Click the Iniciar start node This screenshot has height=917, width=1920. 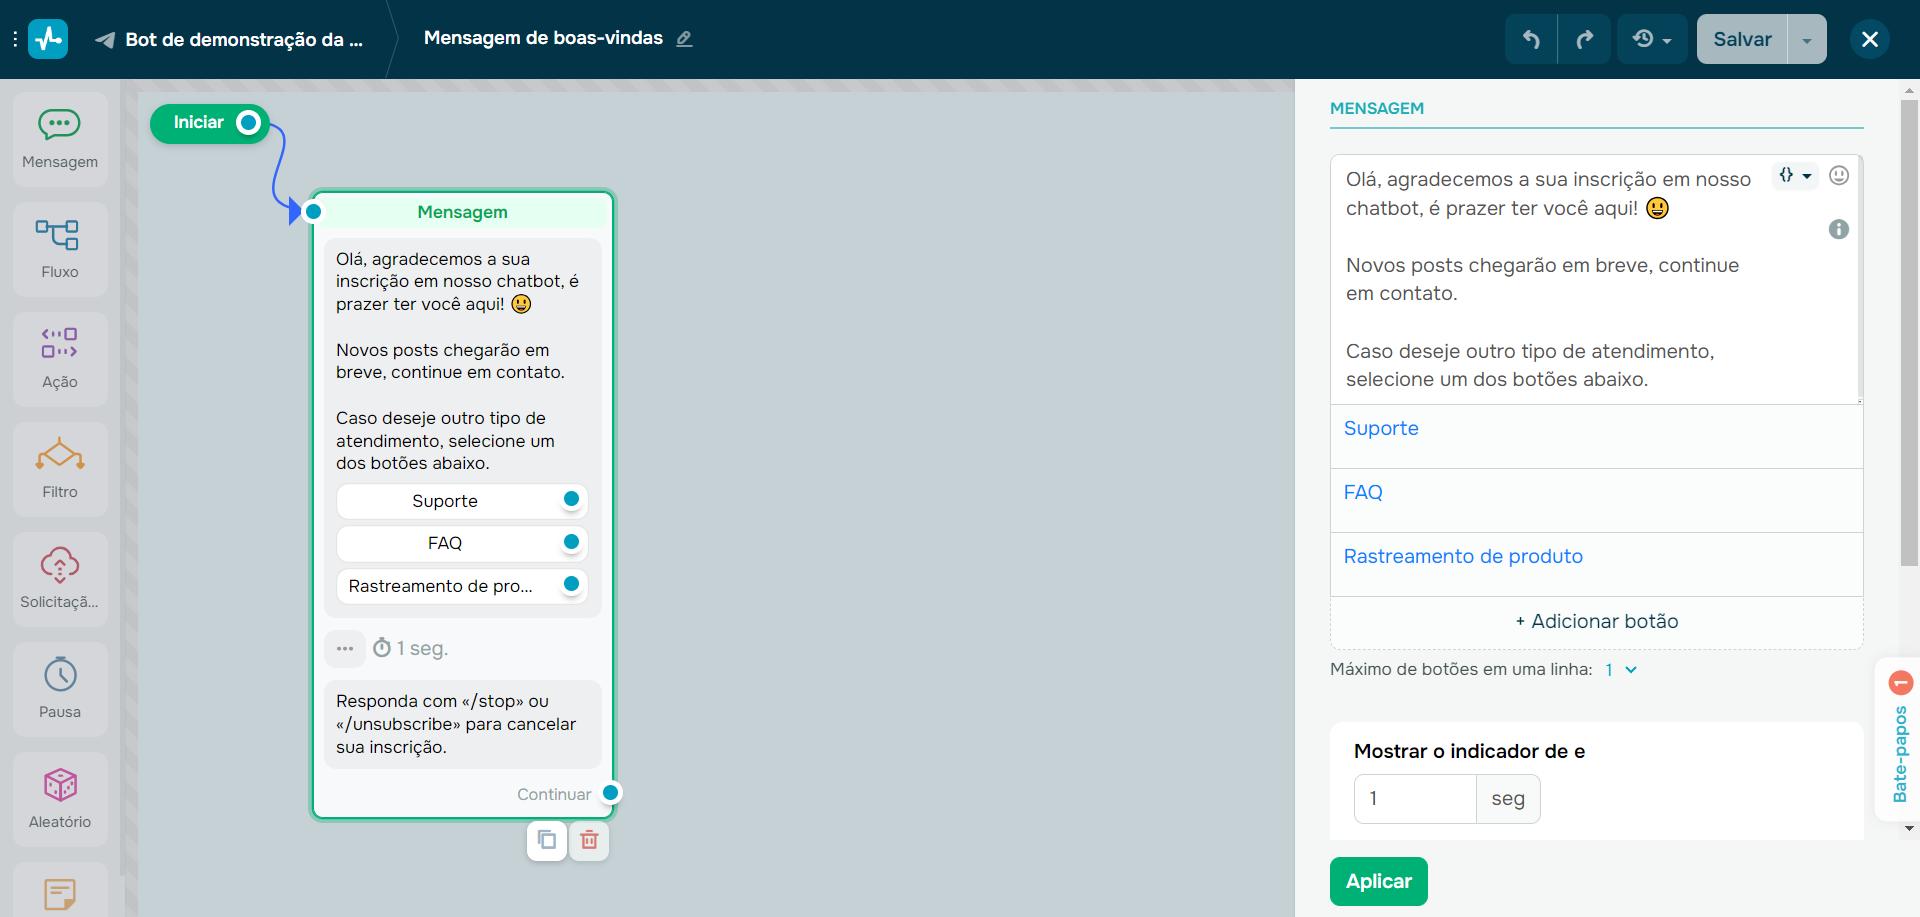pos(209,123)
